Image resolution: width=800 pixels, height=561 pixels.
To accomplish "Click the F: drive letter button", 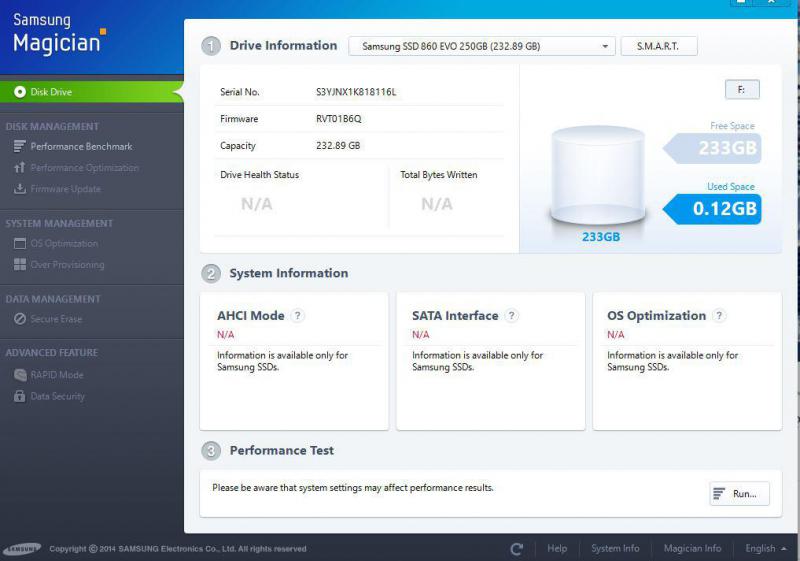I will pos(742,90).
